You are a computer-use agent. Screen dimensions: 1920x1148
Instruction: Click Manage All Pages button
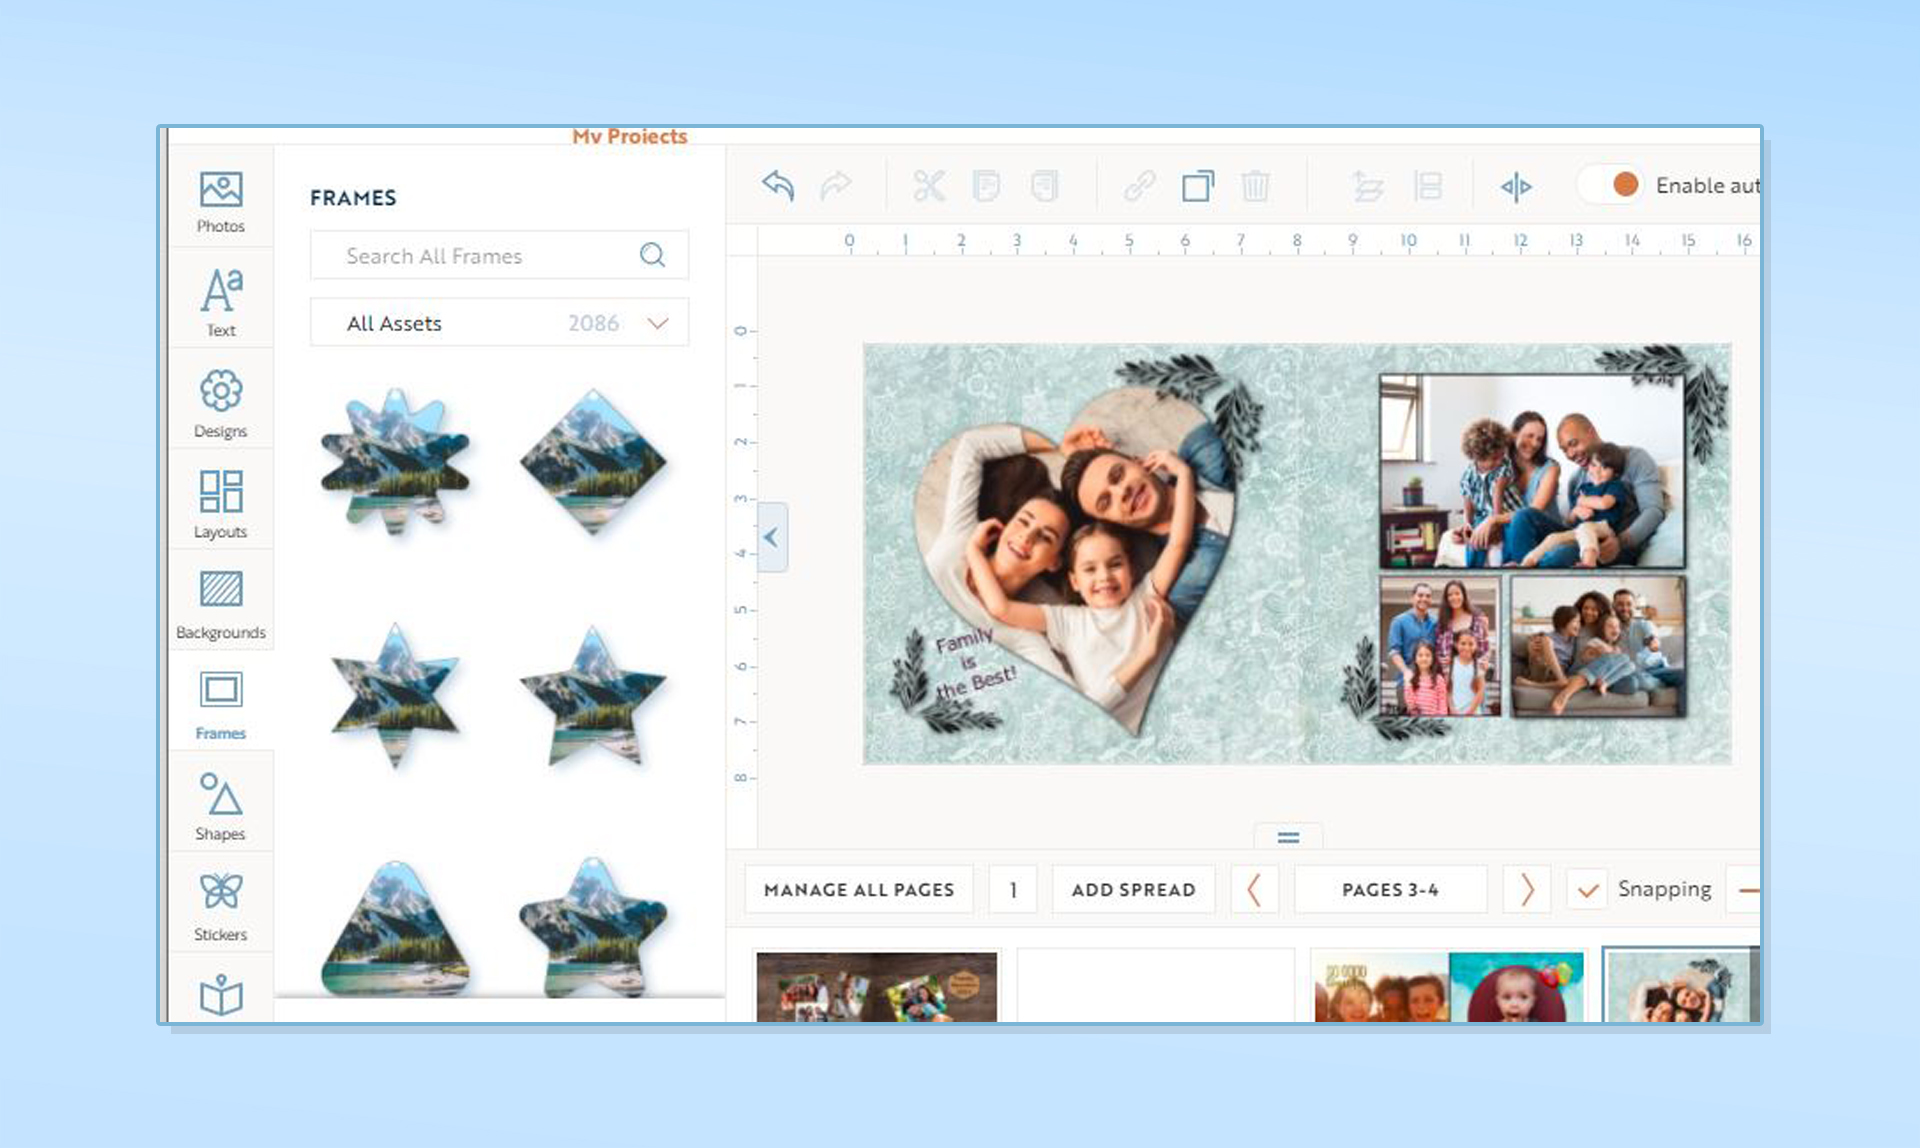[858, 890]
